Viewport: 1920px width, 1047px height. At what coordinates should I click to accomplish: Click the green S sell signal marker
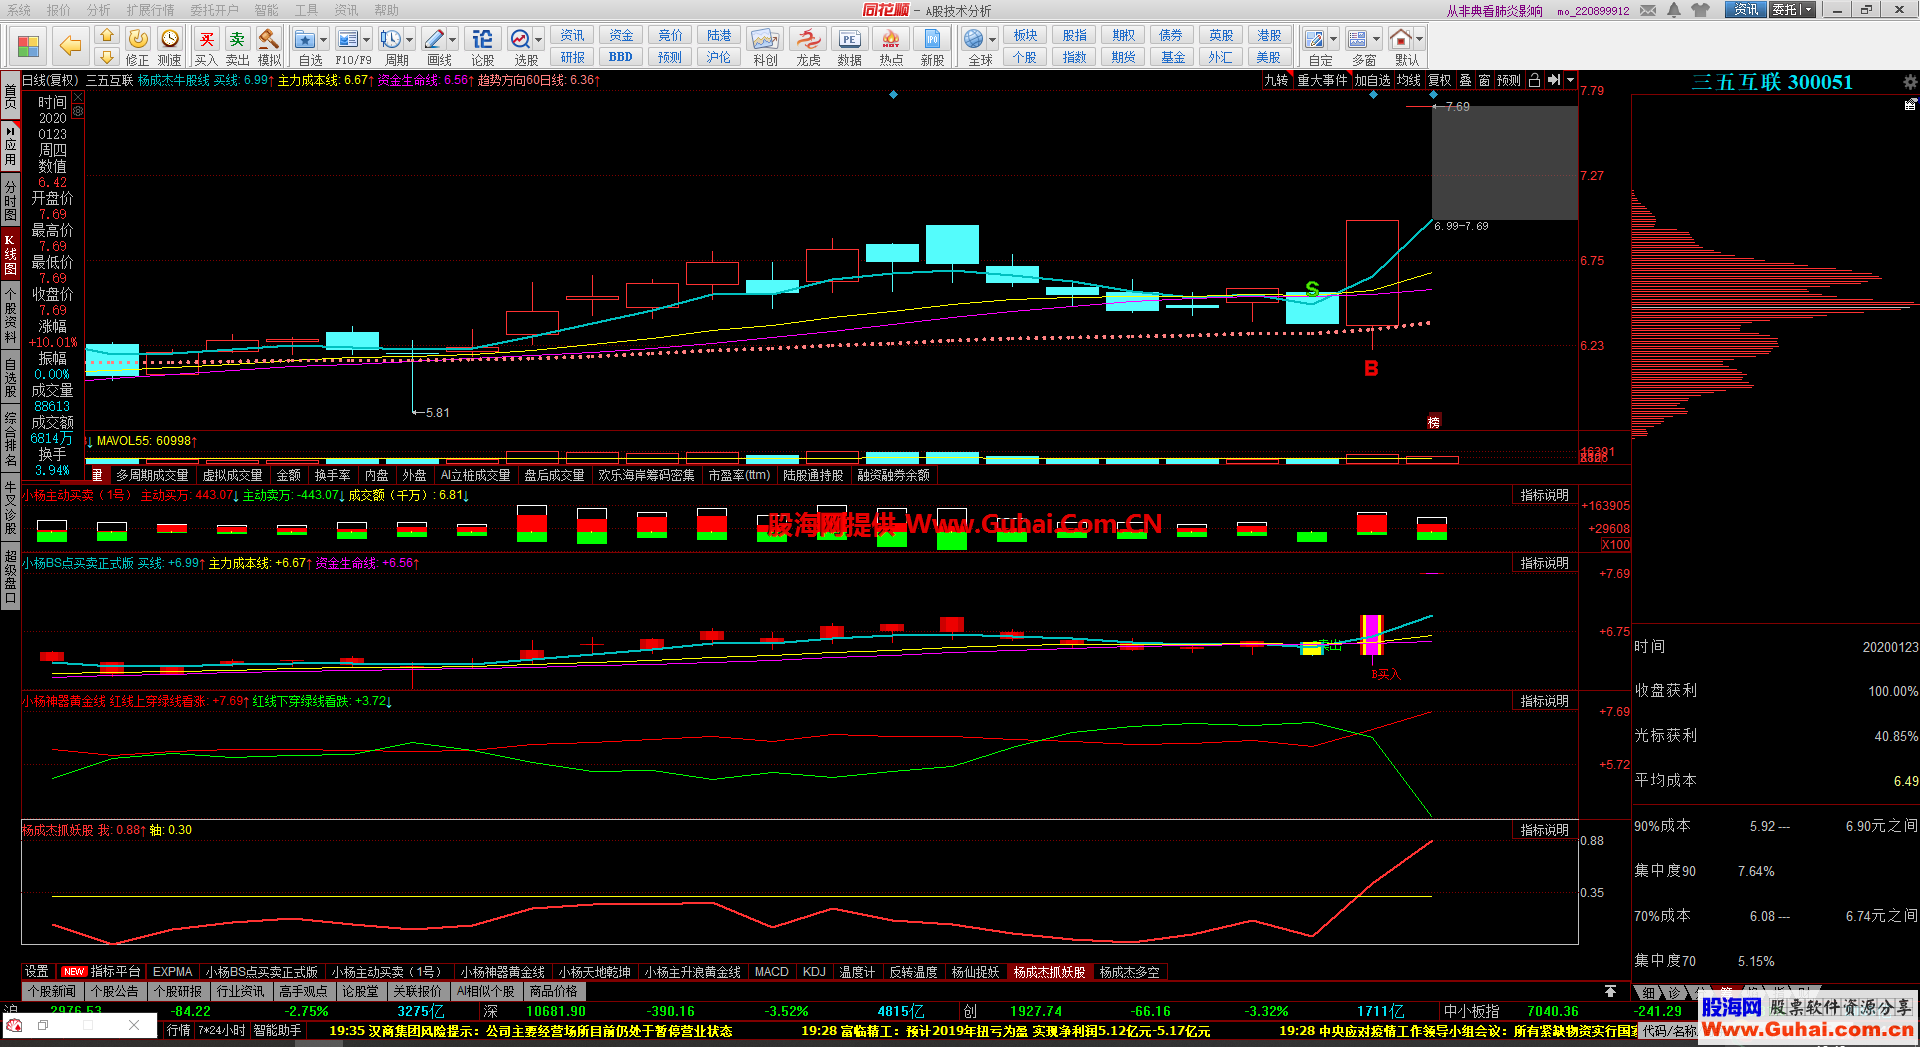[x=1312, y=289]
